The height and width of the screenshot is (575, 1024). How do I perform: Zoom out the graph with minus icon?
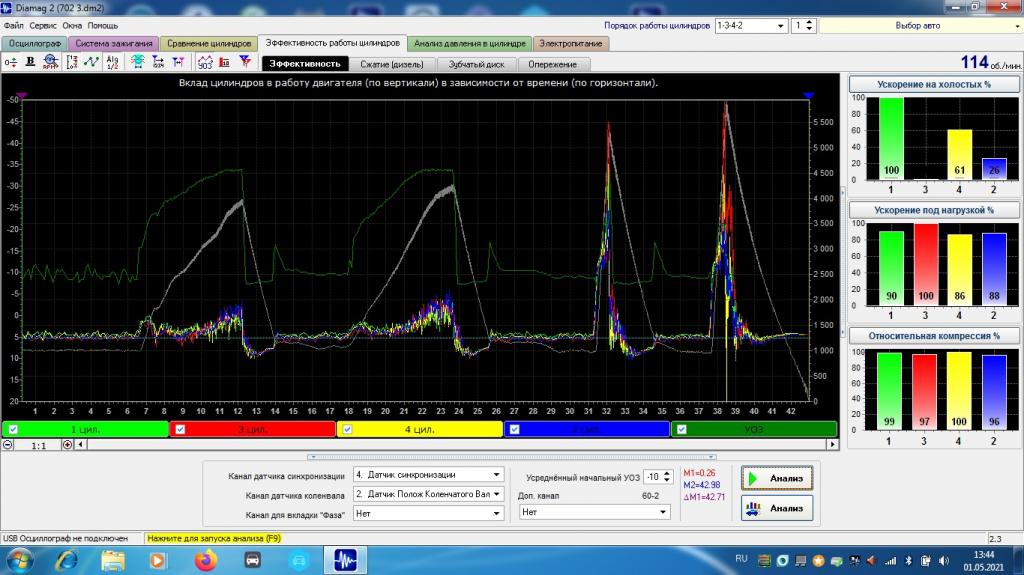point(7,444)
